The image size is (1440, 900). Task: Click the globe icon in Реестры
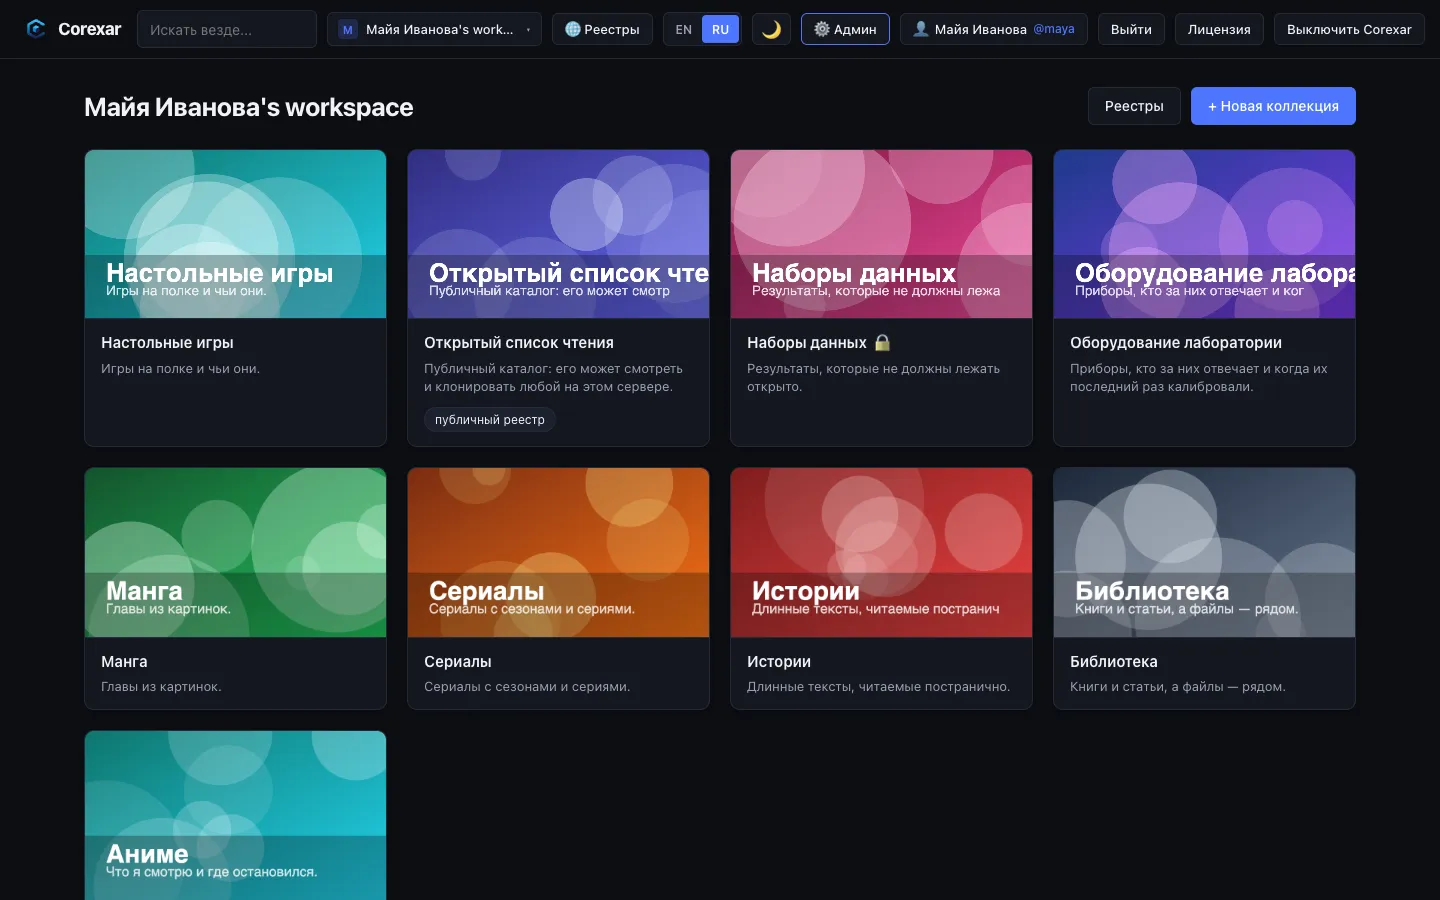[x=573, y=29]
